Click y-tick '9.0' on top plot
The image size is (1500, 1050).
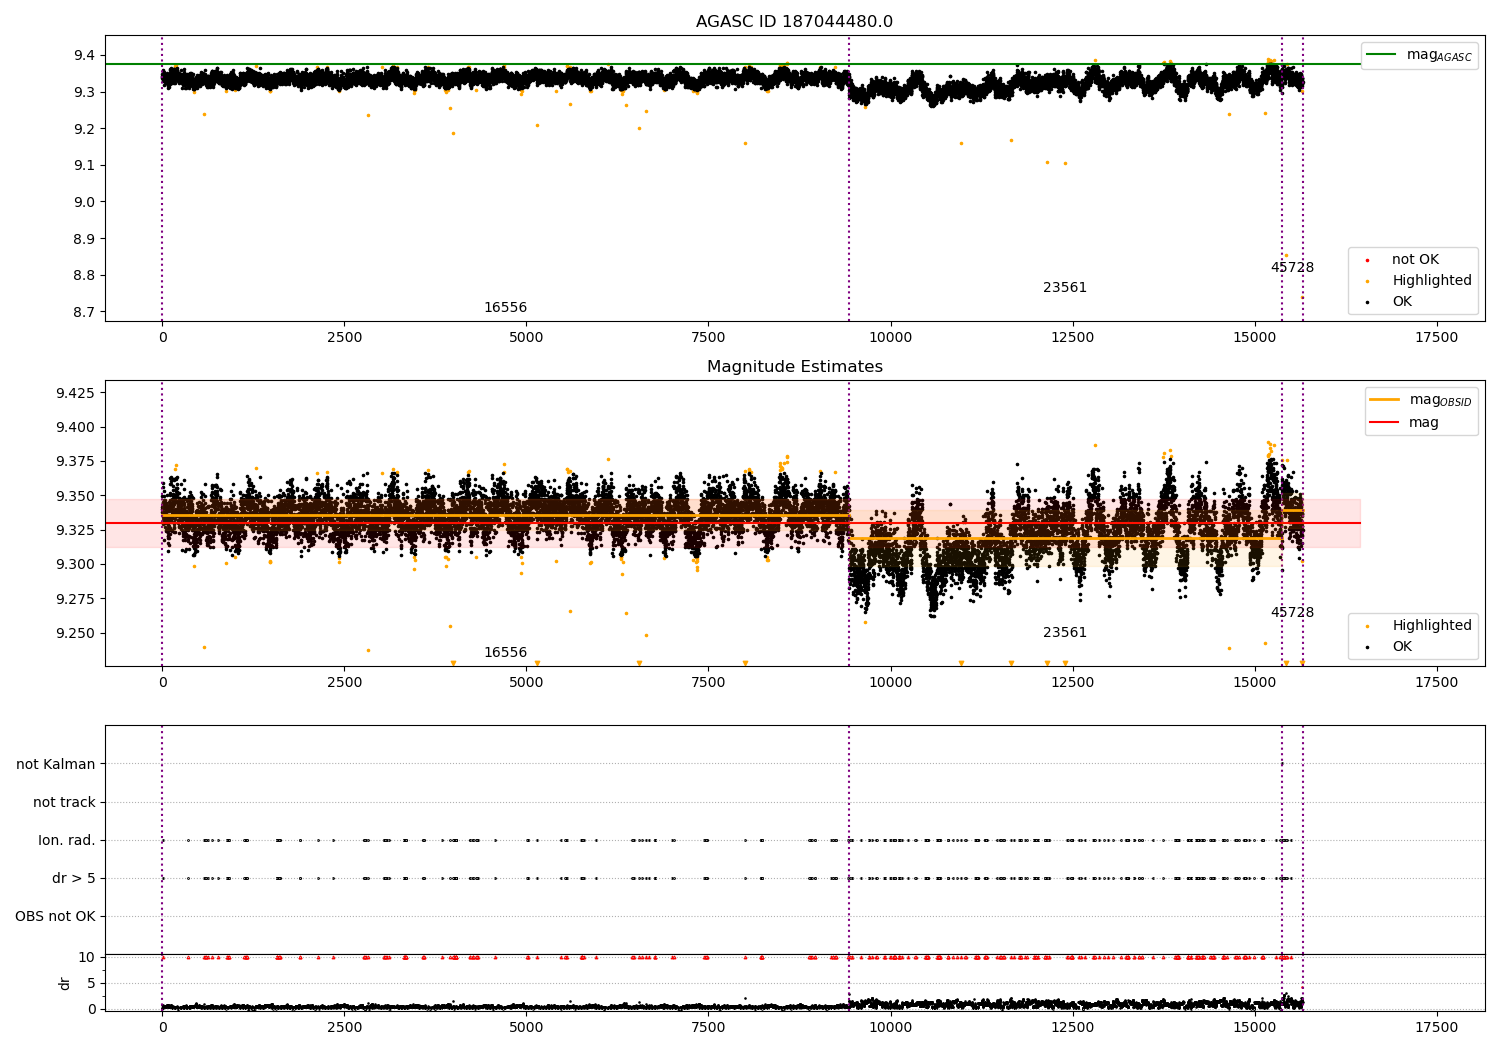(85, 202)
